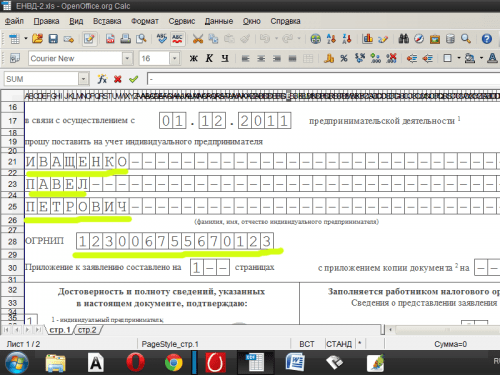Apply Percent number format icon
The height and width of the screenshot is (375, 500).
tap(344, 59)
